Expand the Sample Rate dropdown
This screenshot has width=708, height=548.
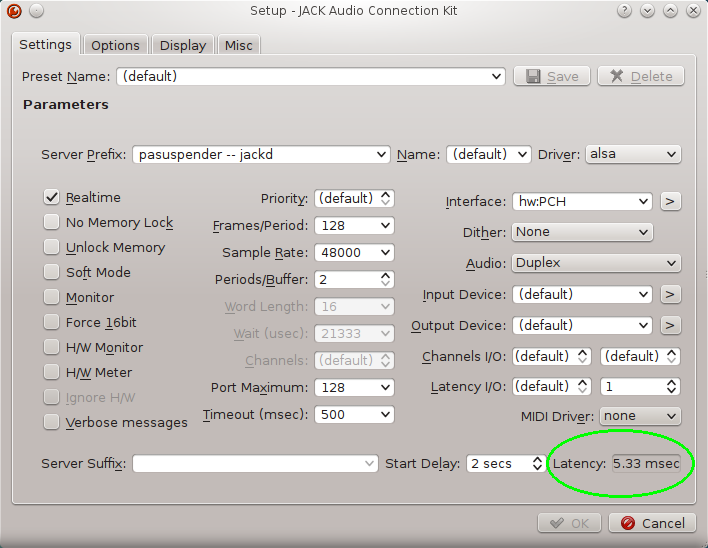(x=354, y=253)
